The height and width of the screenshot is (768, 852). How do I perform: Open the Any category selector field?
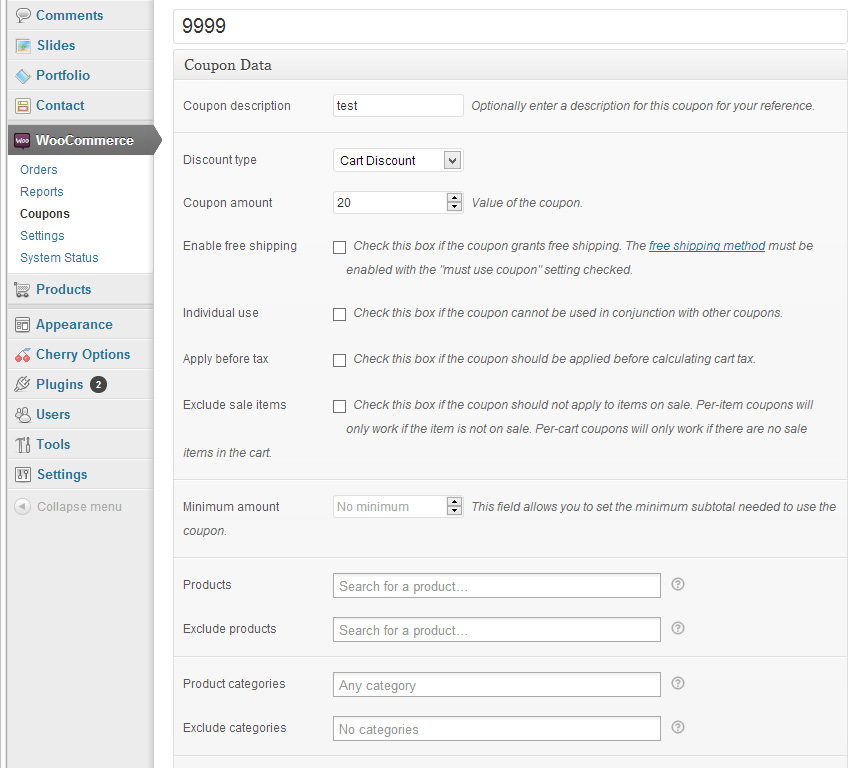[497, 685]
